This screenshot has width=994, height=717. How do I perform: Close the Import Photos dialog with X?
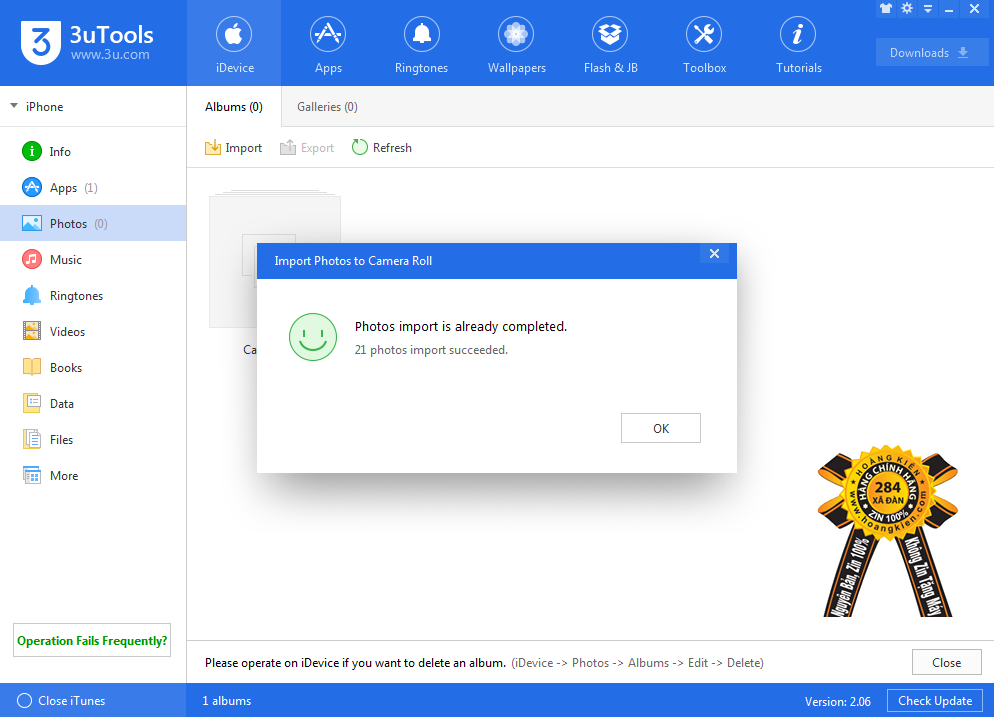[x=714, y=254]
